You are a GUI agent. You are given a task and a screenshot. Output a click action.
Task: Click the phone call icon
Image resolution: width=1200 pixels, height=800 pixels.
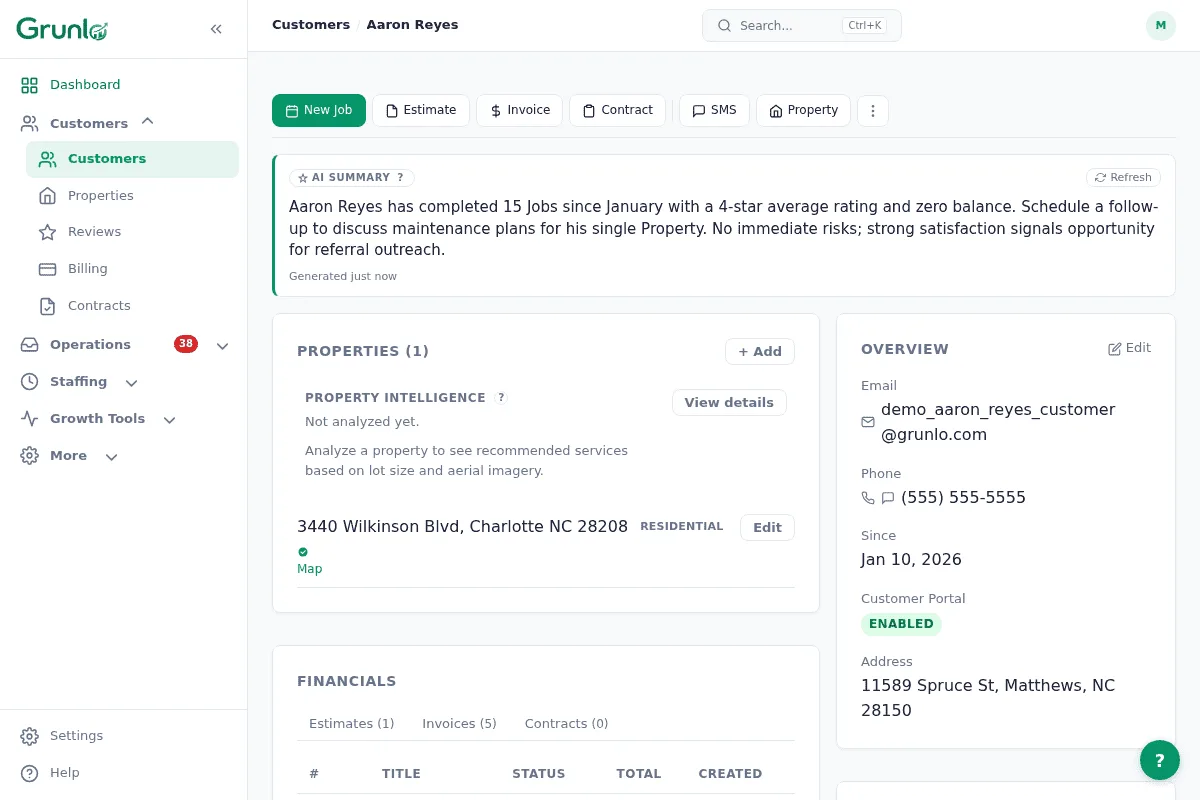click(868, 498)
